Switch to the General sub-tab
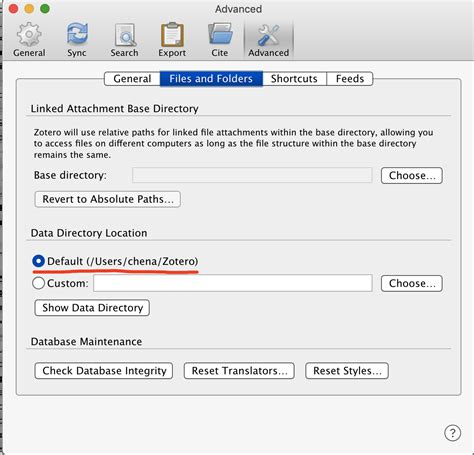The height and width of the screenshot is (455, 474). [x=132, y=79]
